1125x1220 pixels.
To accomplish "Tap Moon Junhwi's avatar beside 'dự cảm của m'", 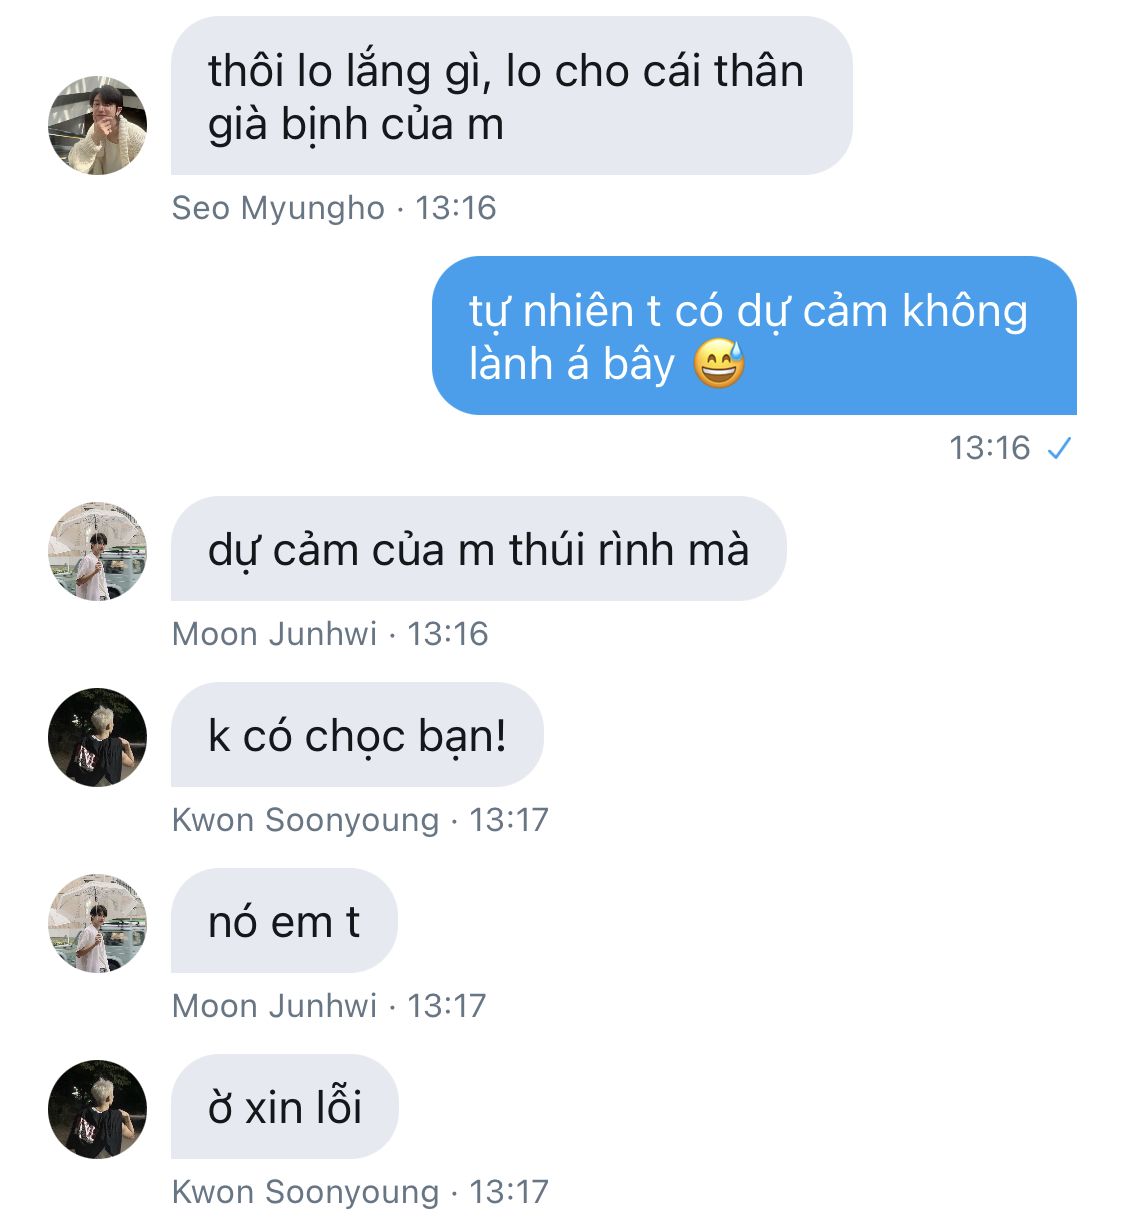I will coord(98,551).
